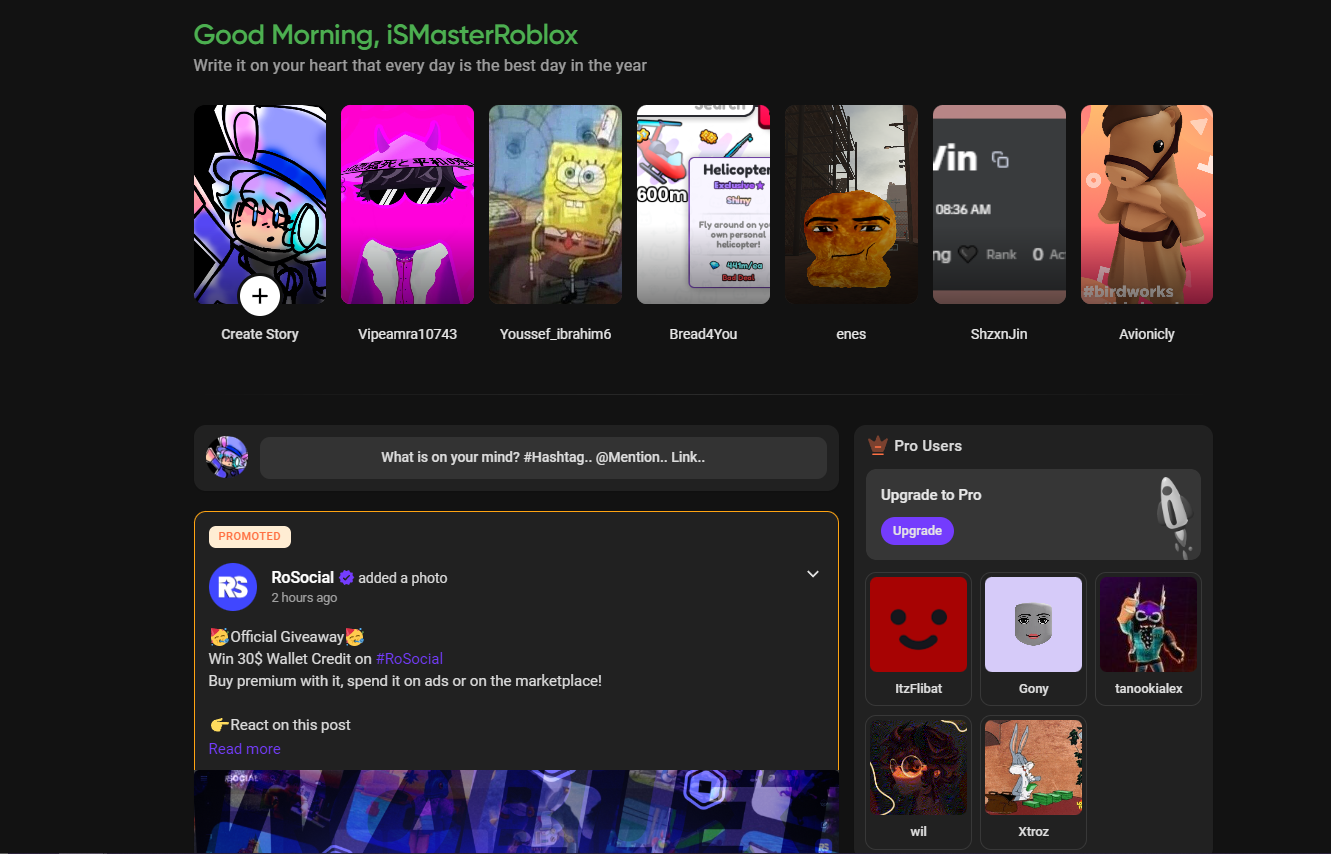Click the Pro Users crown icon
The height and width of the screenshot is (854, 1331).
[x=878, y=446]
